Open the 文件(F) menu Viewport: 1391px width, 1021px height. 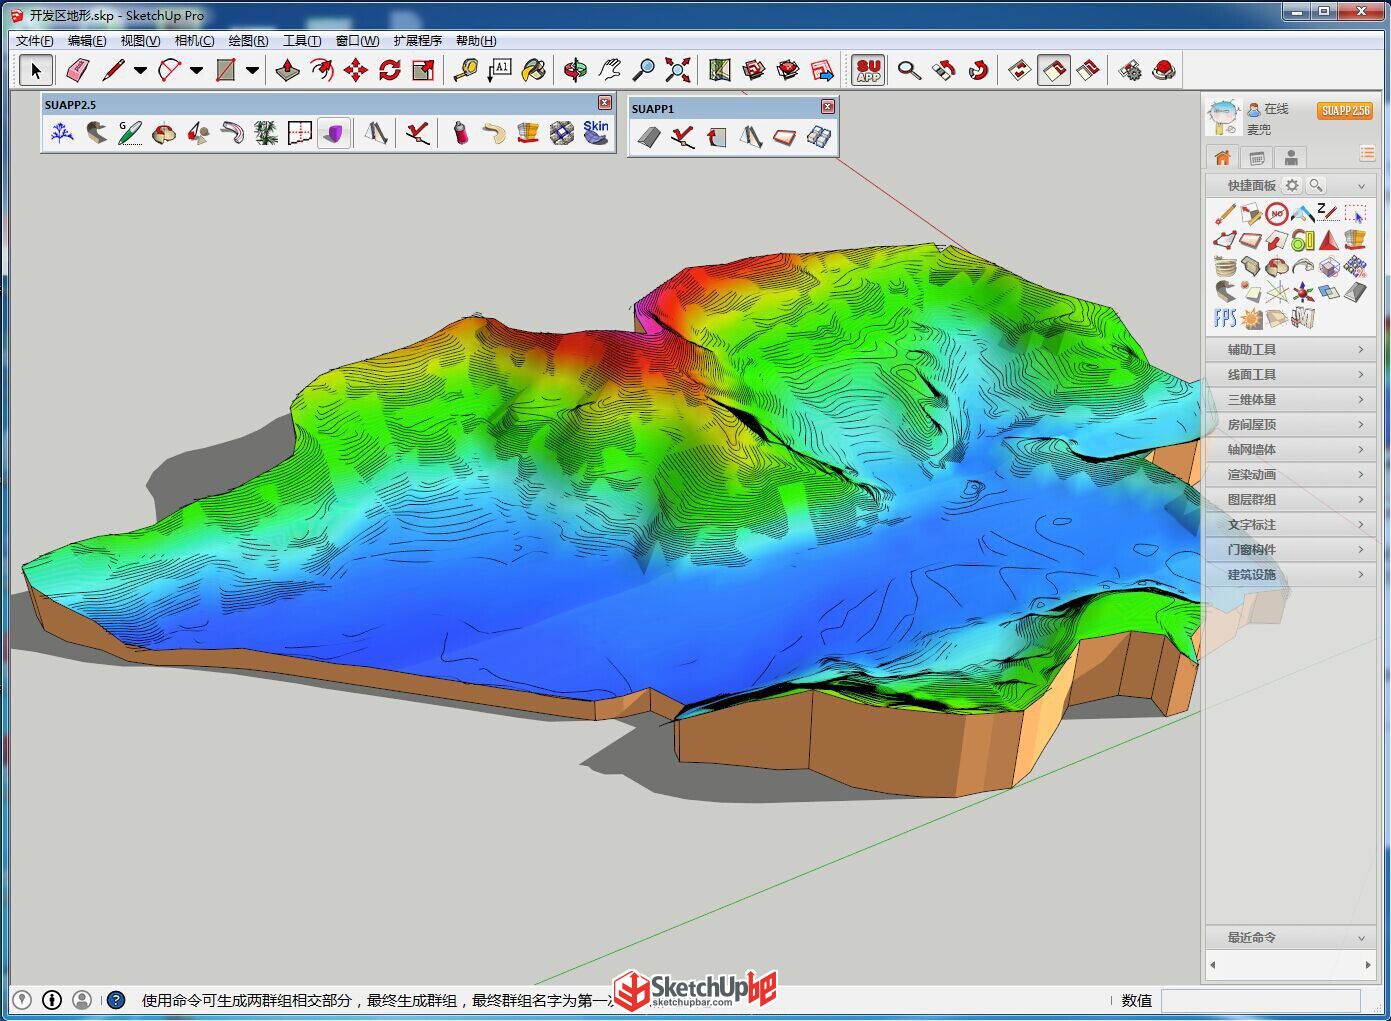click(35, 41)
